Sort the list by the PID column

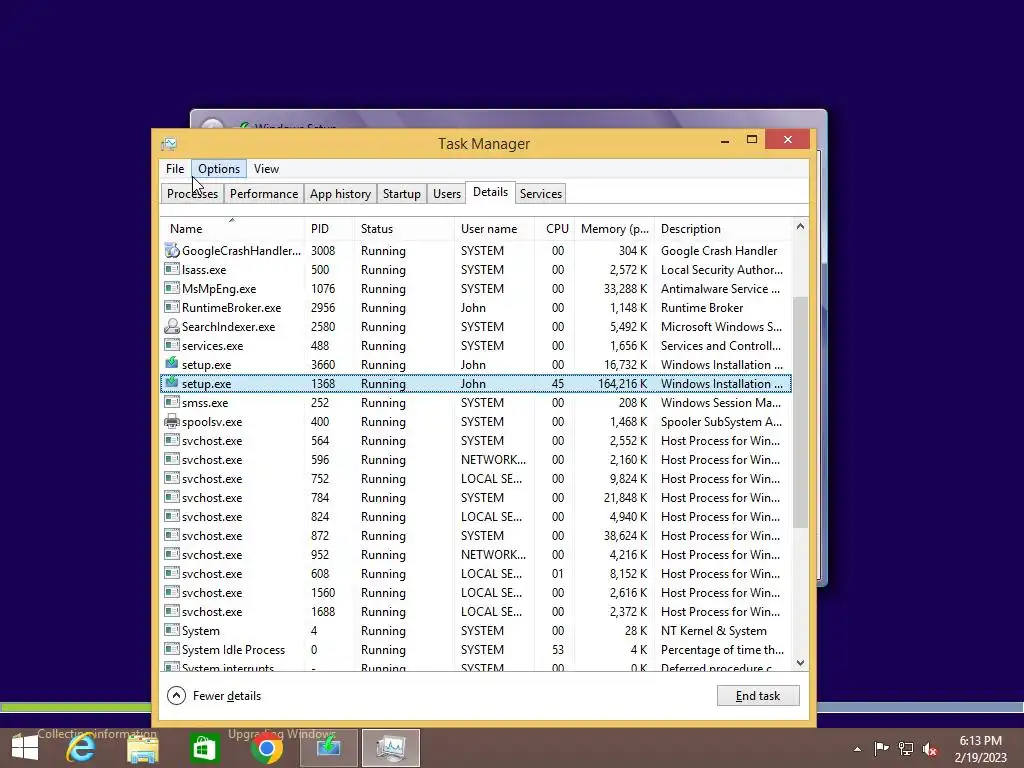tap(329, 229)
